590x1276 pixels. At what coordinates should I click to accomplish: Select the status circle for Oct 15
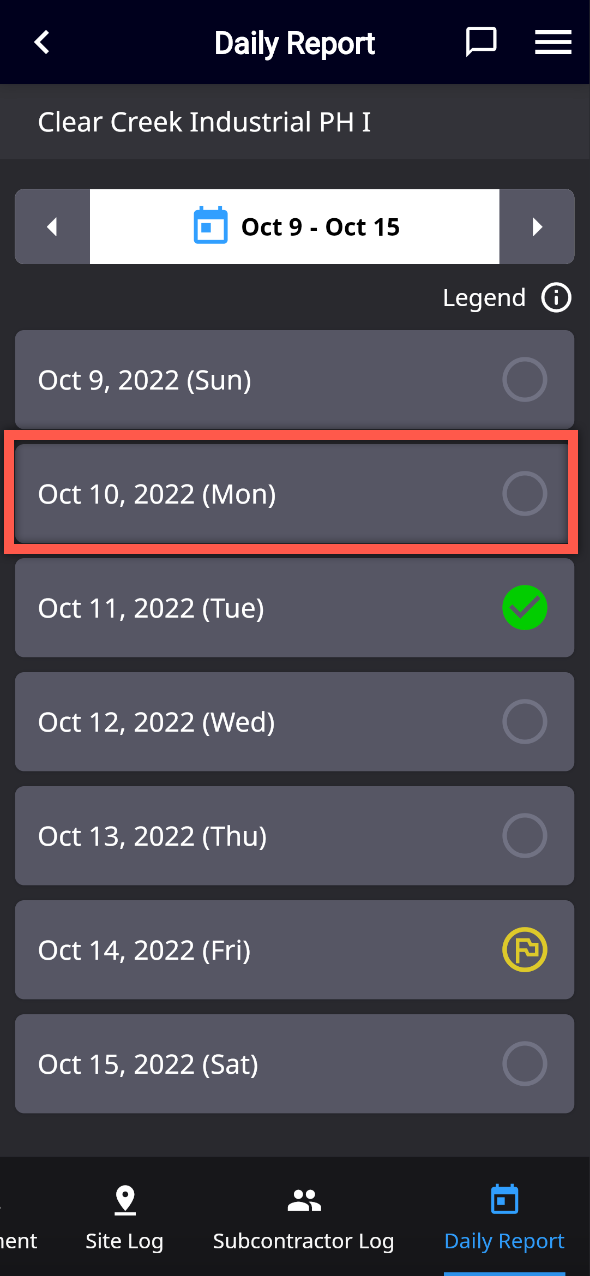[524, 1064]
